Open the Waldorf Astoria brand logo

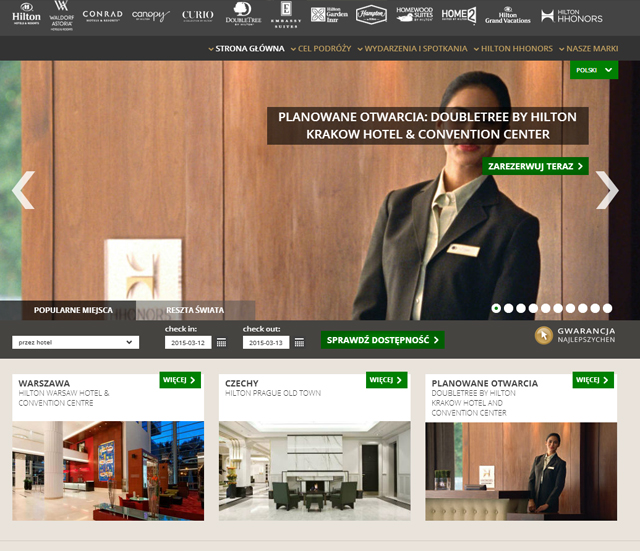click(62, 16)
